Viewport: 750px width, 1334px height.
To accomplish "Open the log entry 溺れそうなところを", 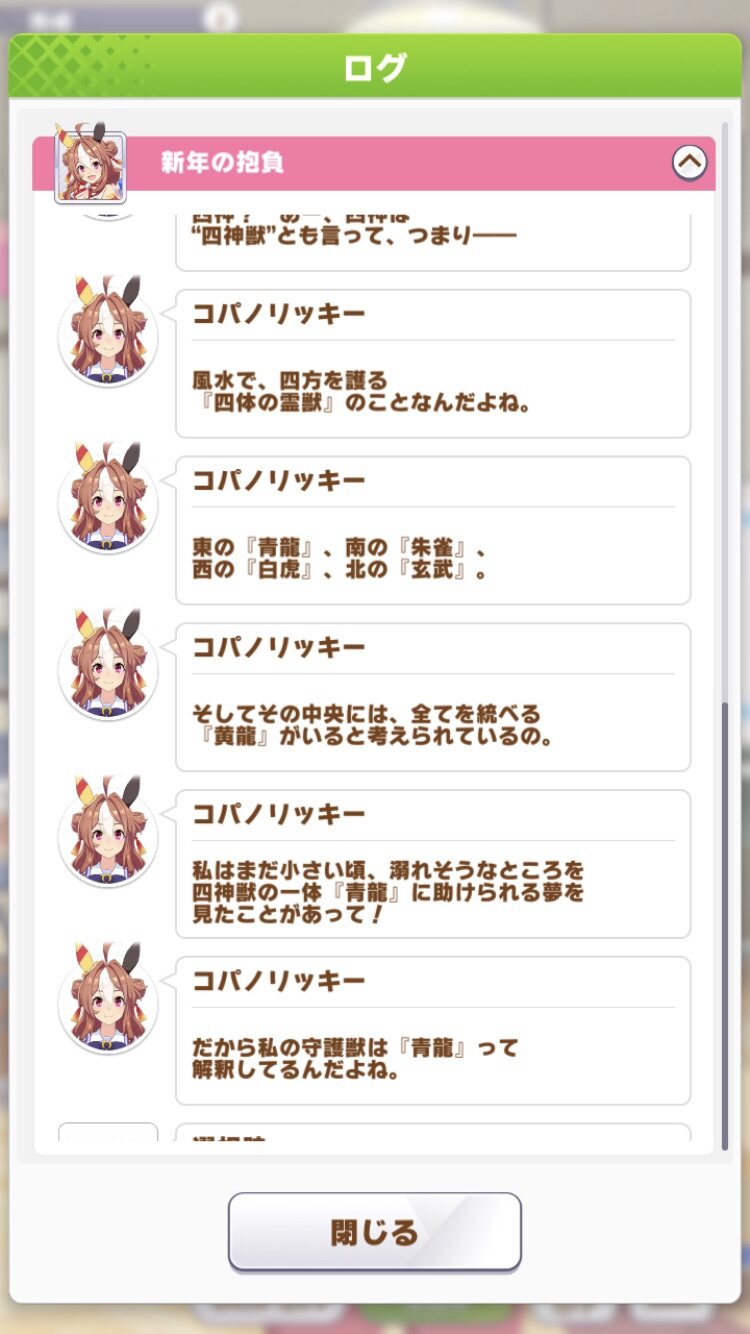I will 433,865.
